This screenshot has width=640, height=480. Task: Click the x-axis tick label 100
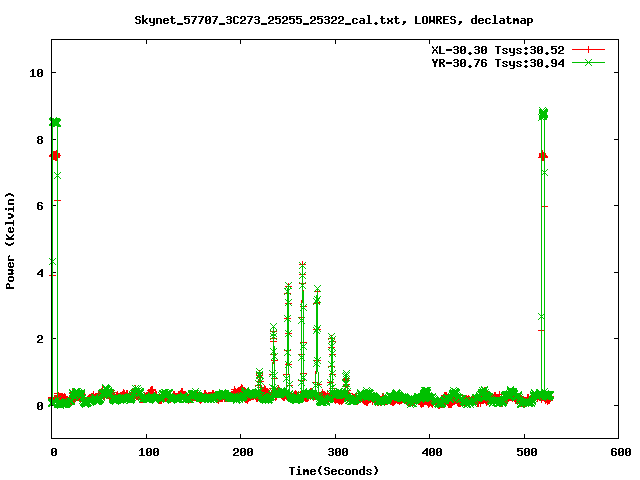click(148, 452)
